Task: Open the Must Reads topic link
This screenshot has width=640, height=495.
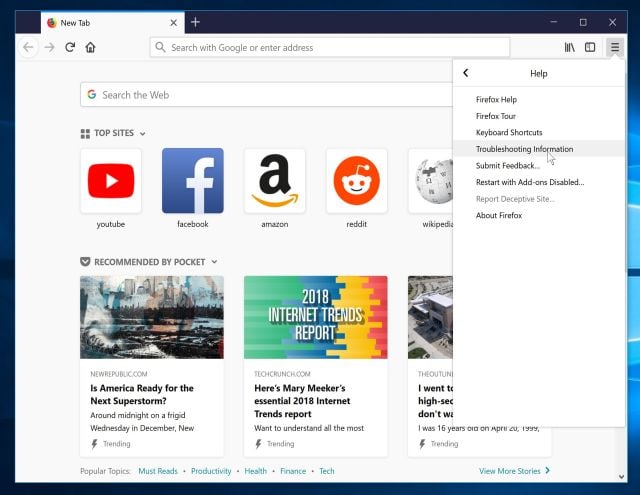Action: pyautogui.click(x=158, y=471)
